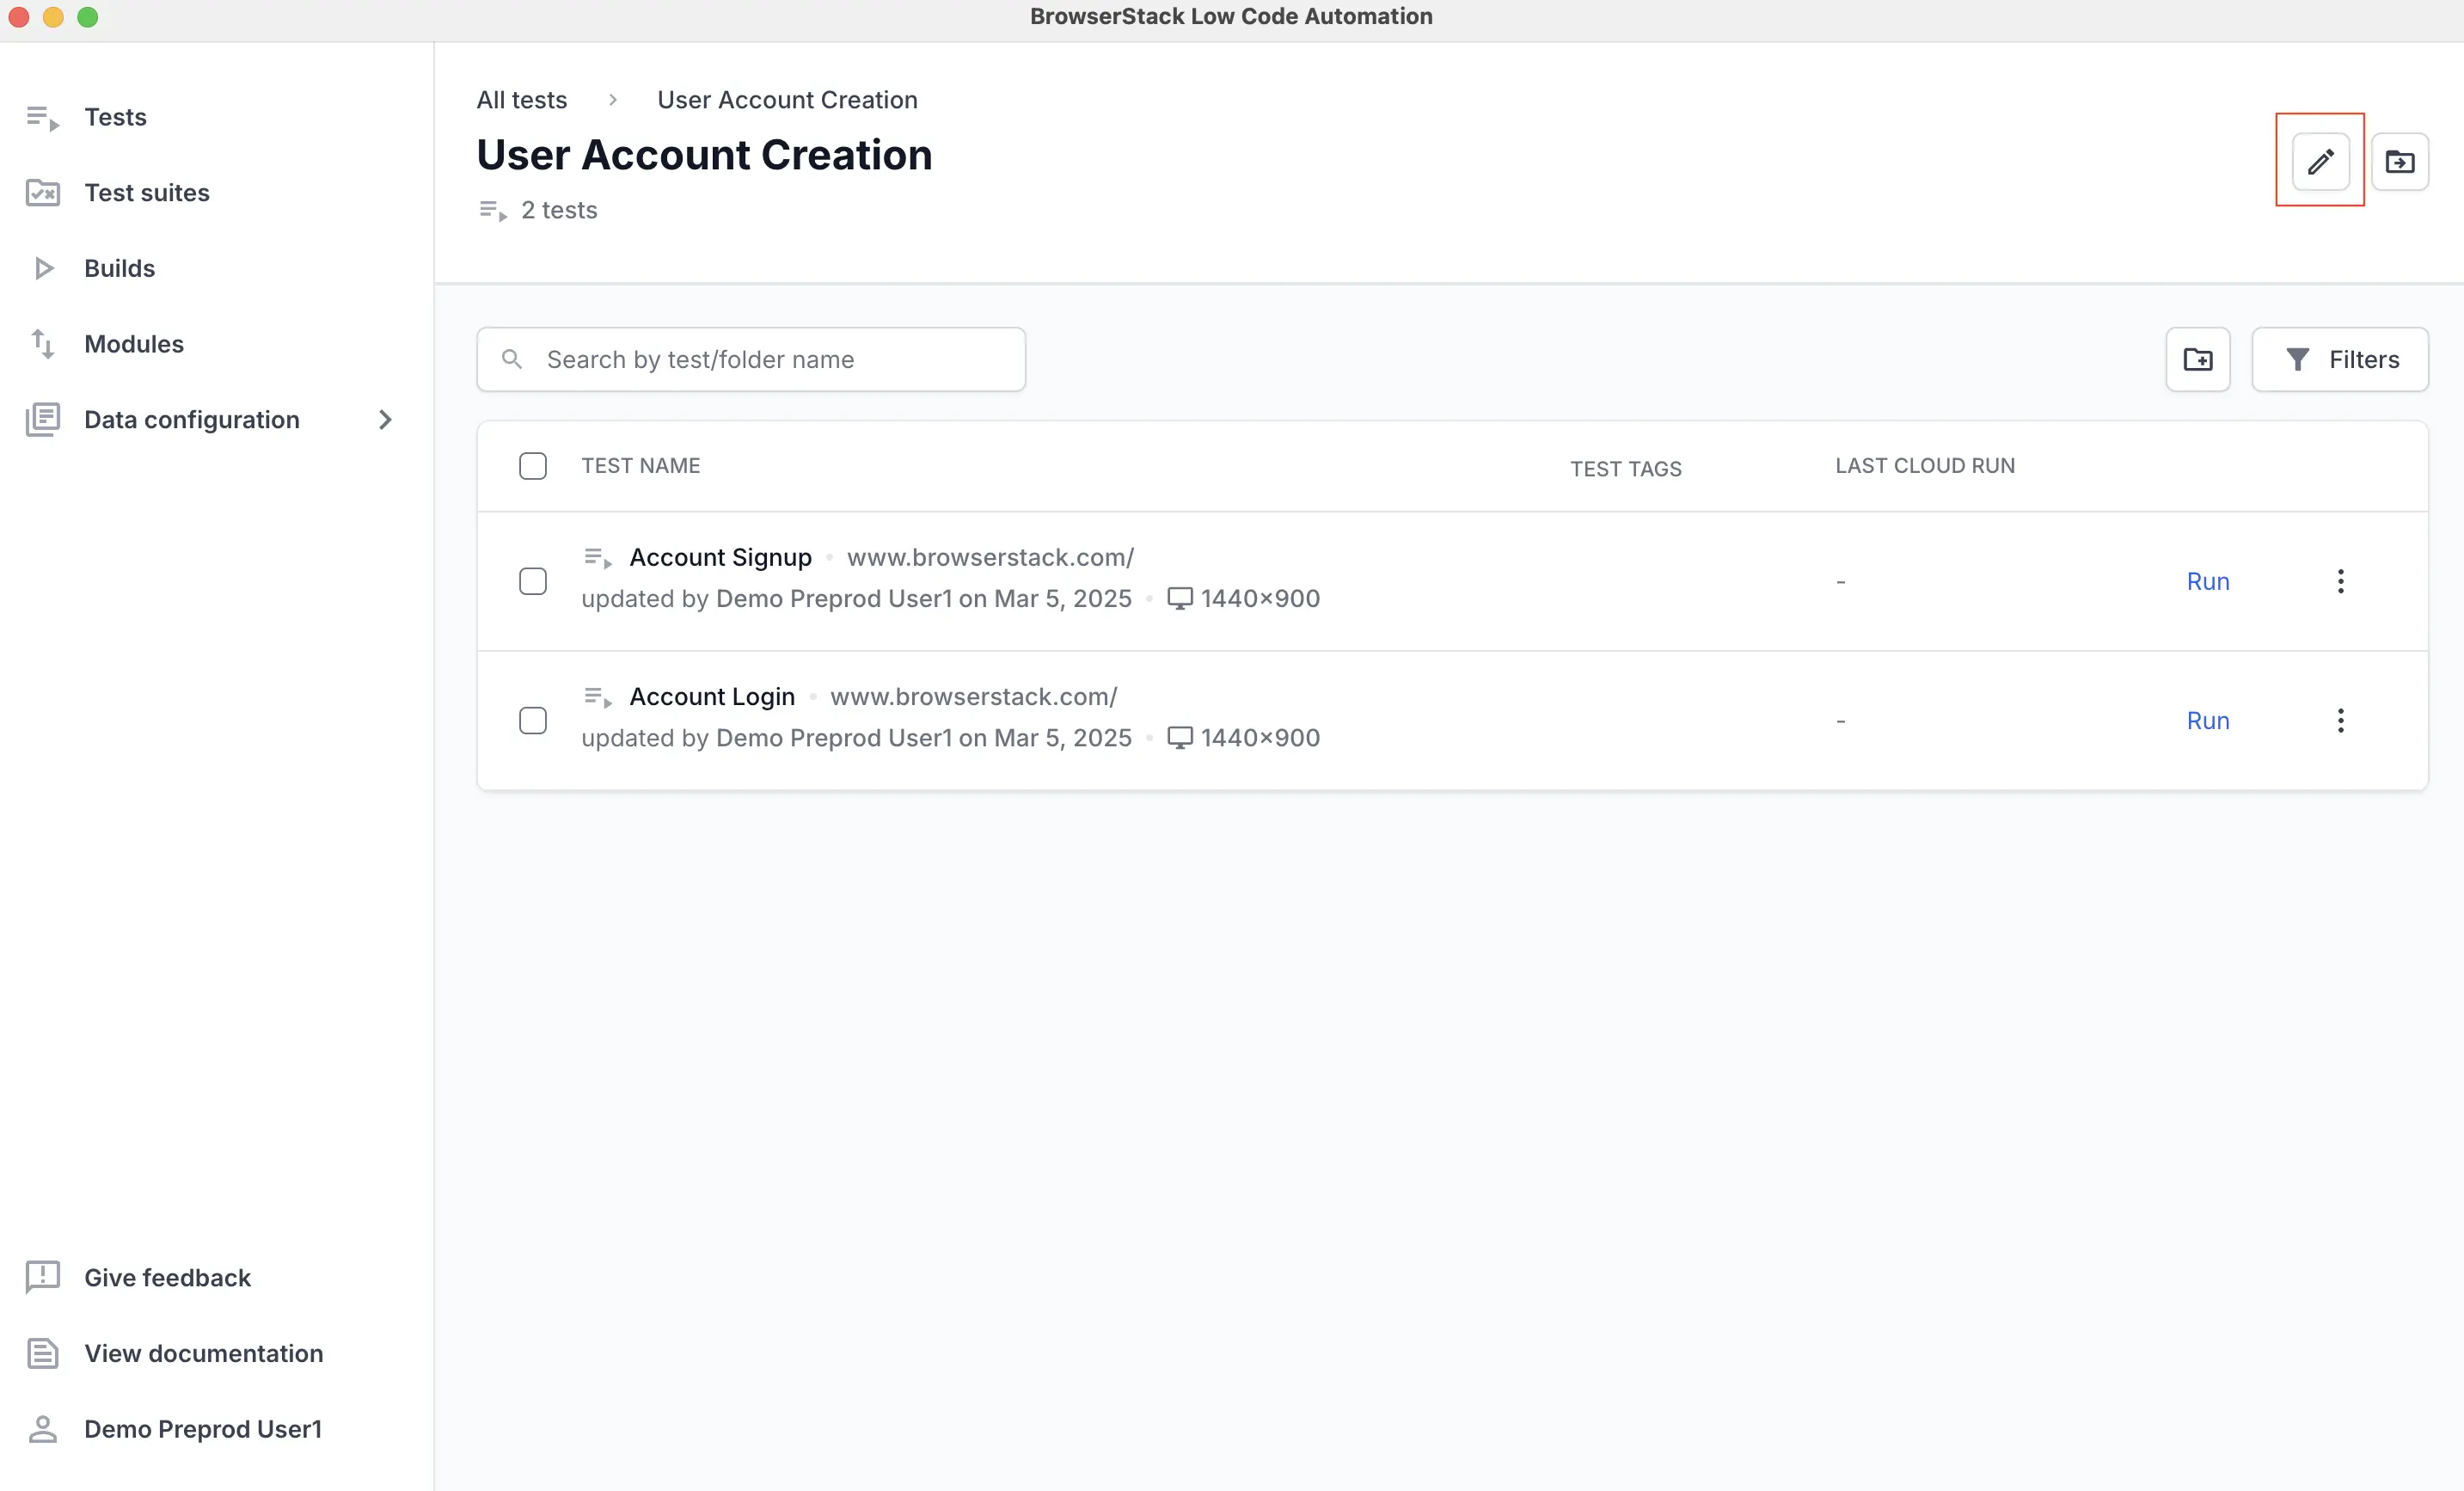The height and width of the screenshot is (1491, 2464).
Task: Open three-dot menu for Account Login
Action: (x=2340, y=720)
